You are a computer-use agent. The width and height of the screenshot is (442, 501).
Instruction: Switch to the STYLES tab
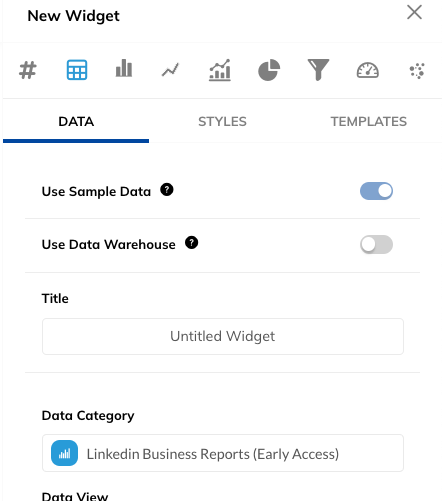[x=222, y=122]
